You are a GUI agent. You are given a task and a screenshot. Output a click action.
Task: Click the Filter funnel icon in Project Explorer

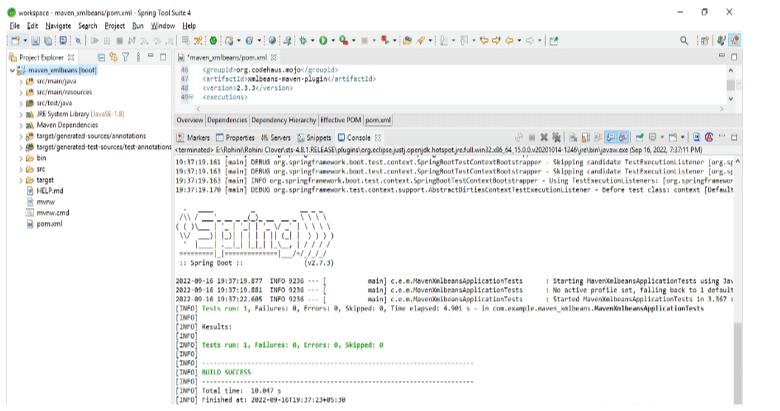click(x=126, y=57)
